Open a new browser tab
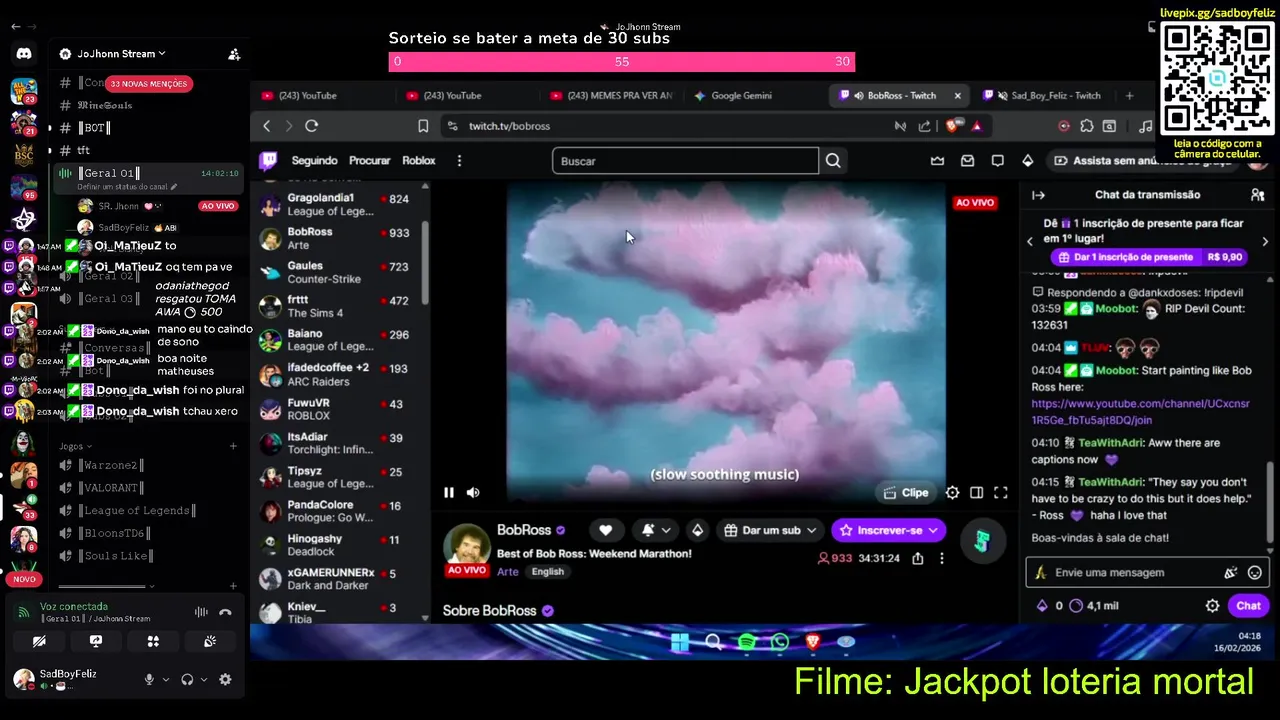Image resolution: width=1280 pixels, height=720 pixels. pyautogui.click(x=1129, y=96)
